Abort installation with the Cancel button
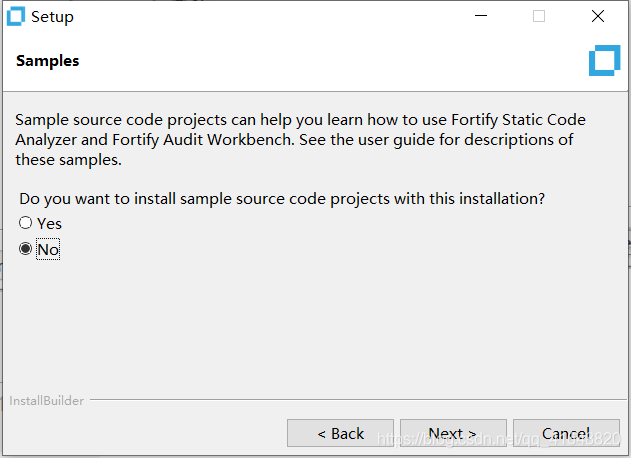This screenshot has height=458, width=631. pos(566,433)
